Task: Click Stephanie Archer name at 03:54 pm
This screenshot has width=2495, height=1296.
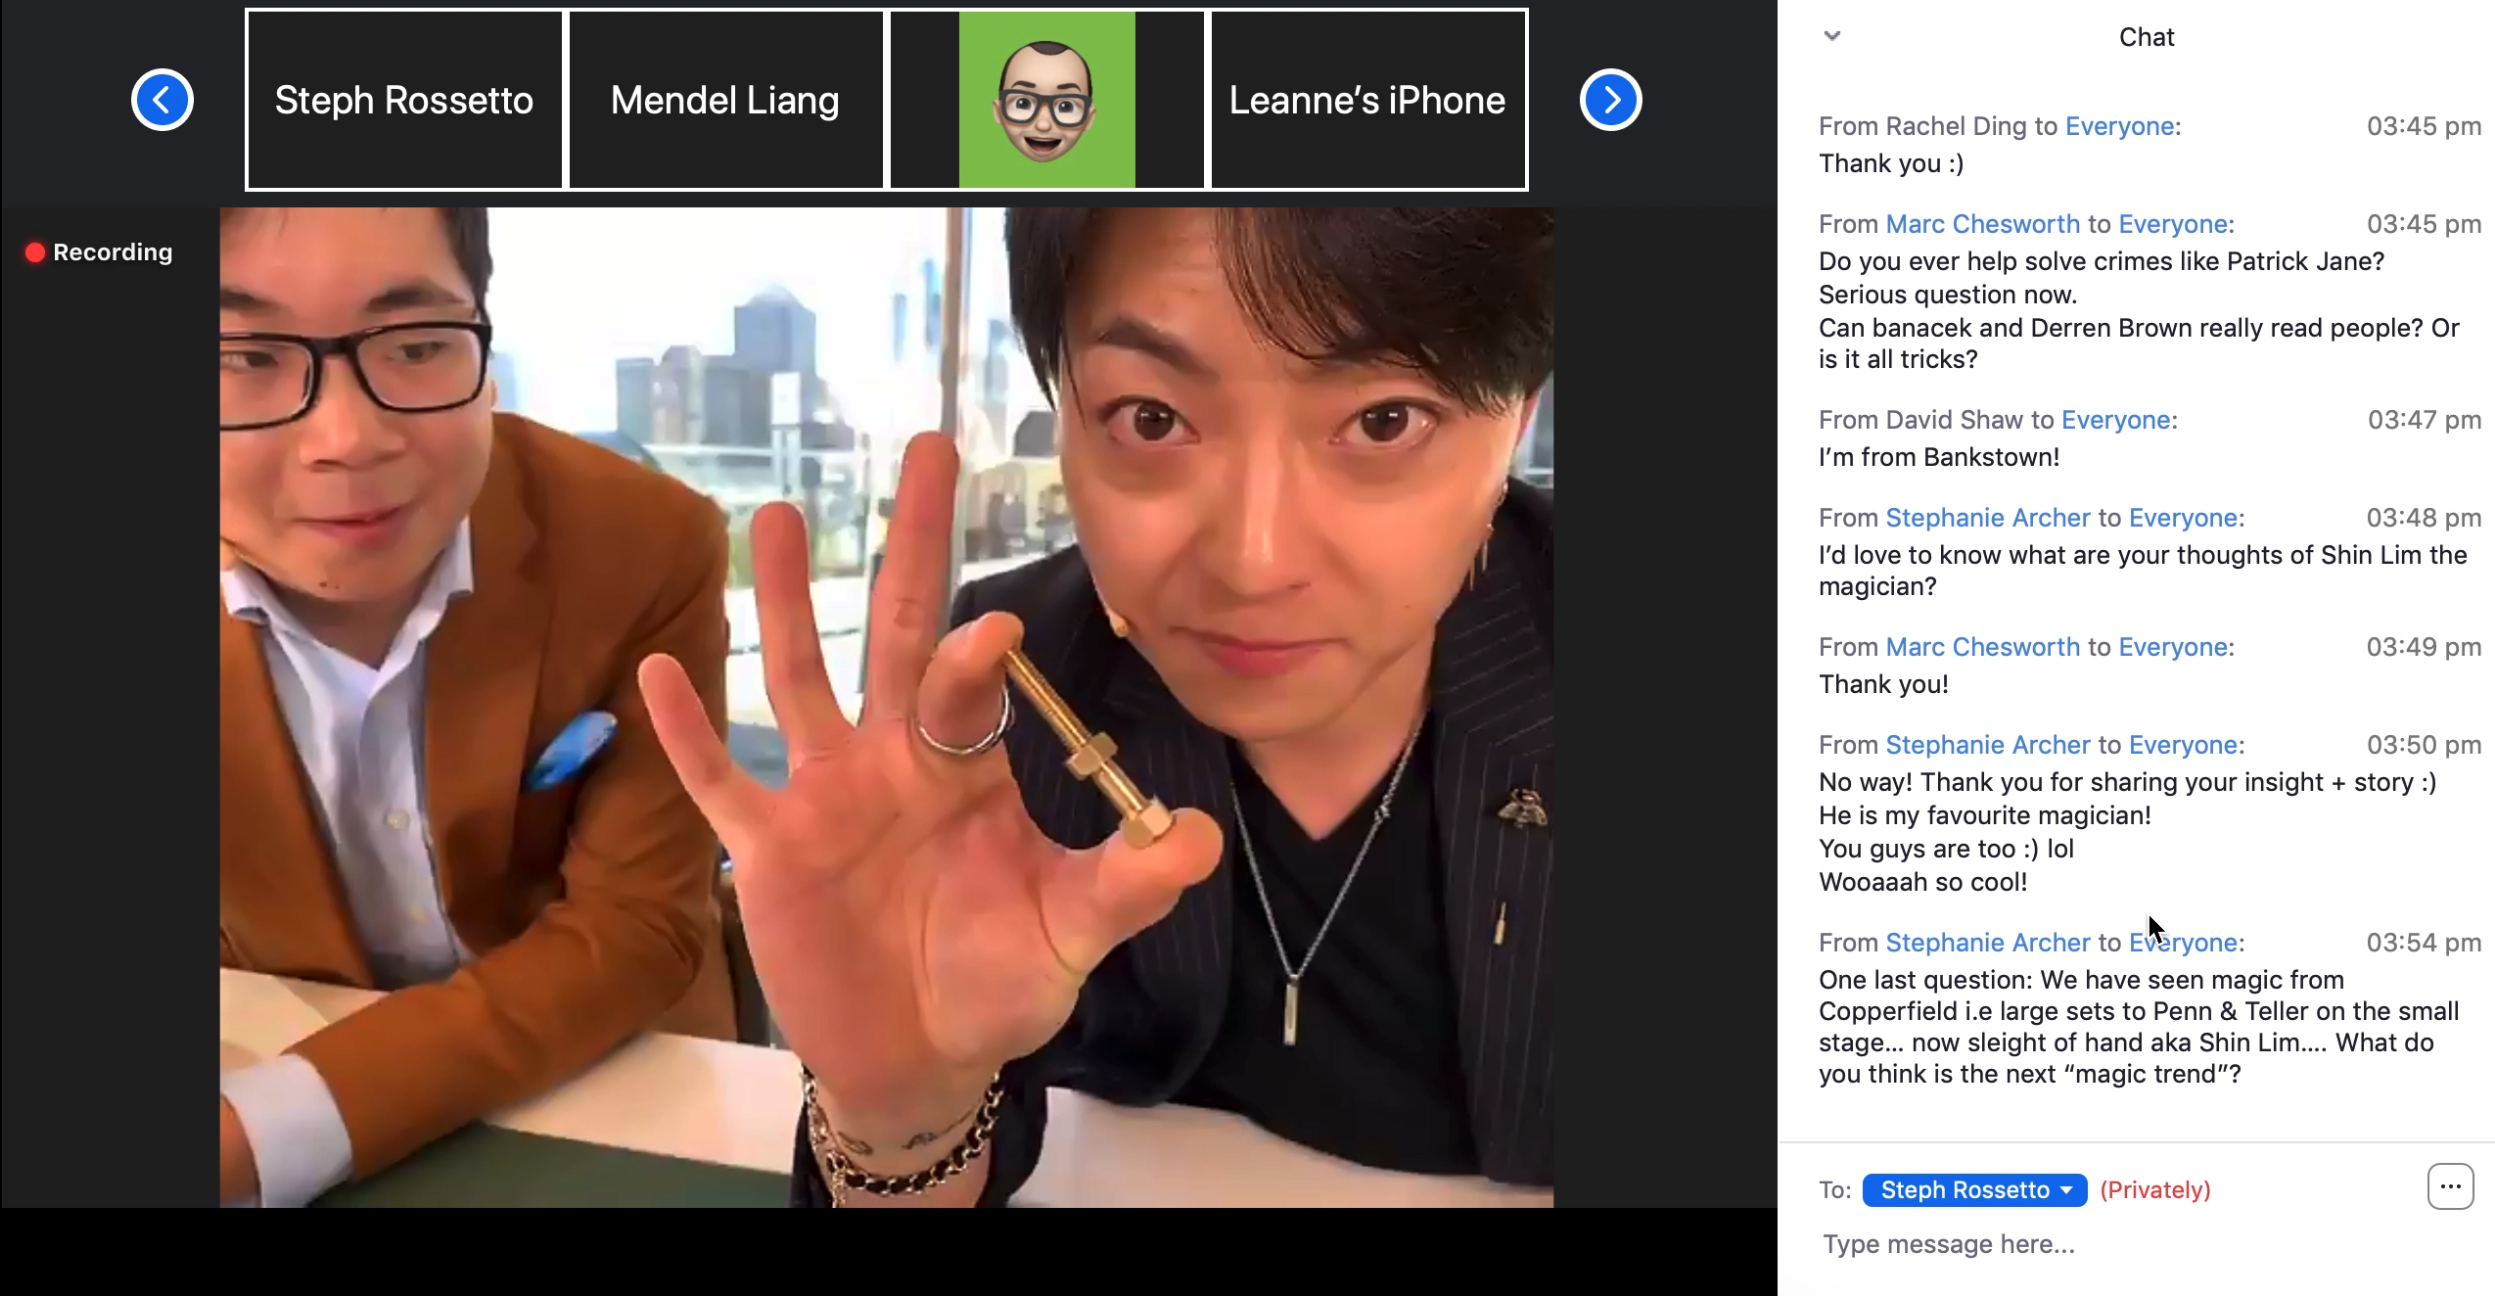Action: tap(1987, 943)
